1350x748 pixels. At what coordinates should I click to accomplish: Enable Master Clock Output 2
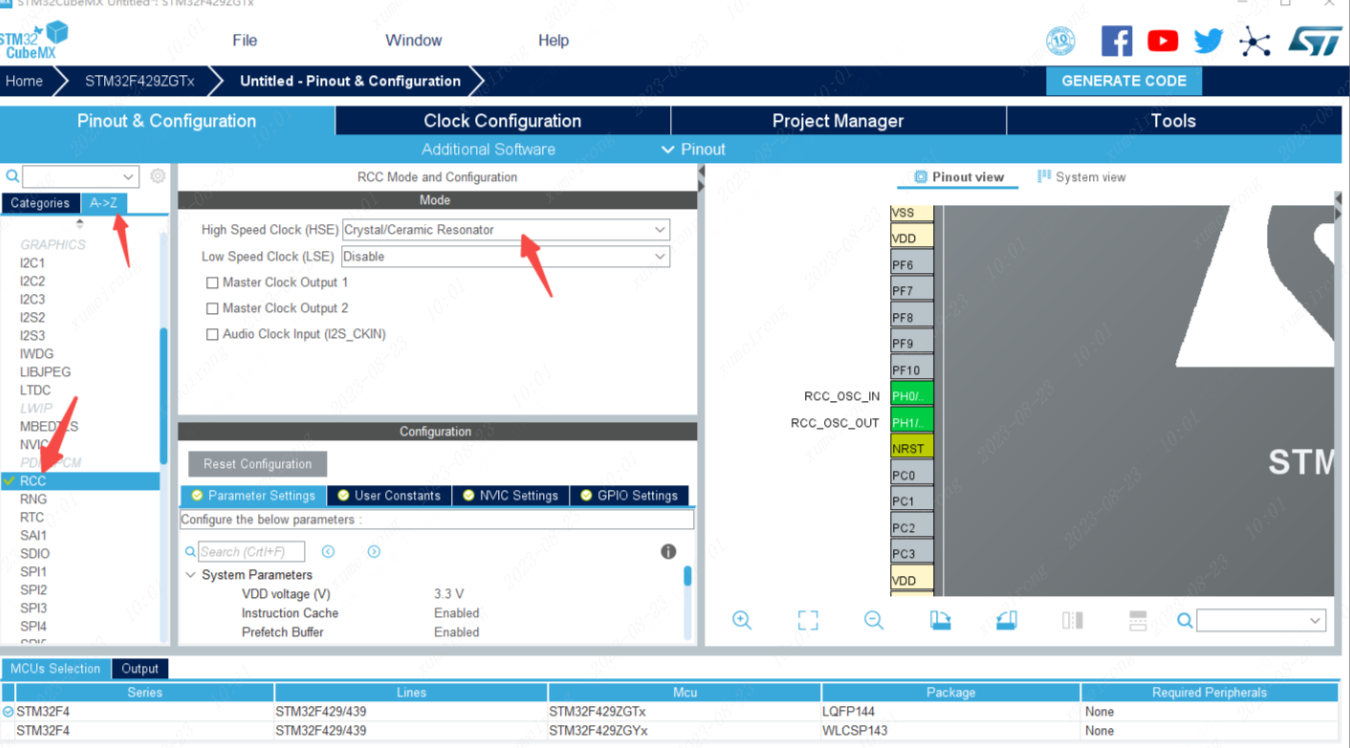[212, 309]
